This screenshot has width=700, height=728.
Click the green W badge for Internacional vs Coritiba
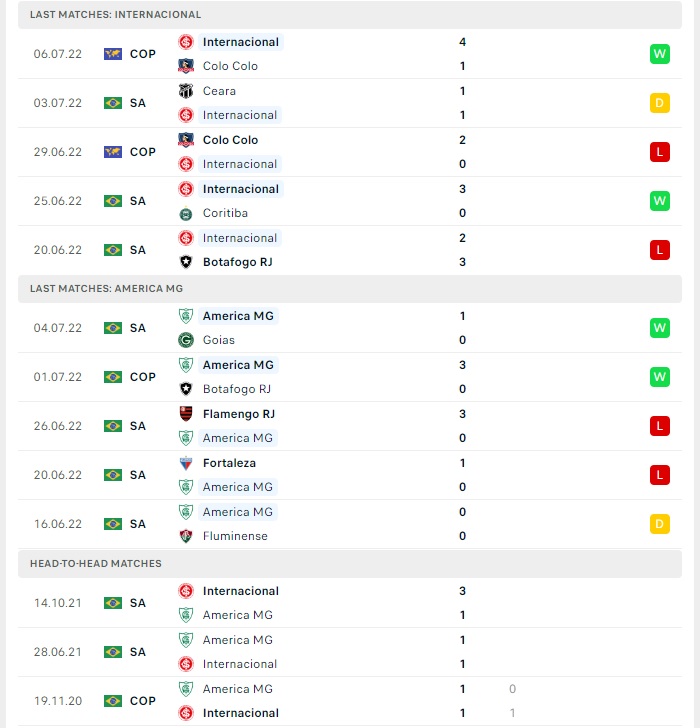click(x=660, y=201)
